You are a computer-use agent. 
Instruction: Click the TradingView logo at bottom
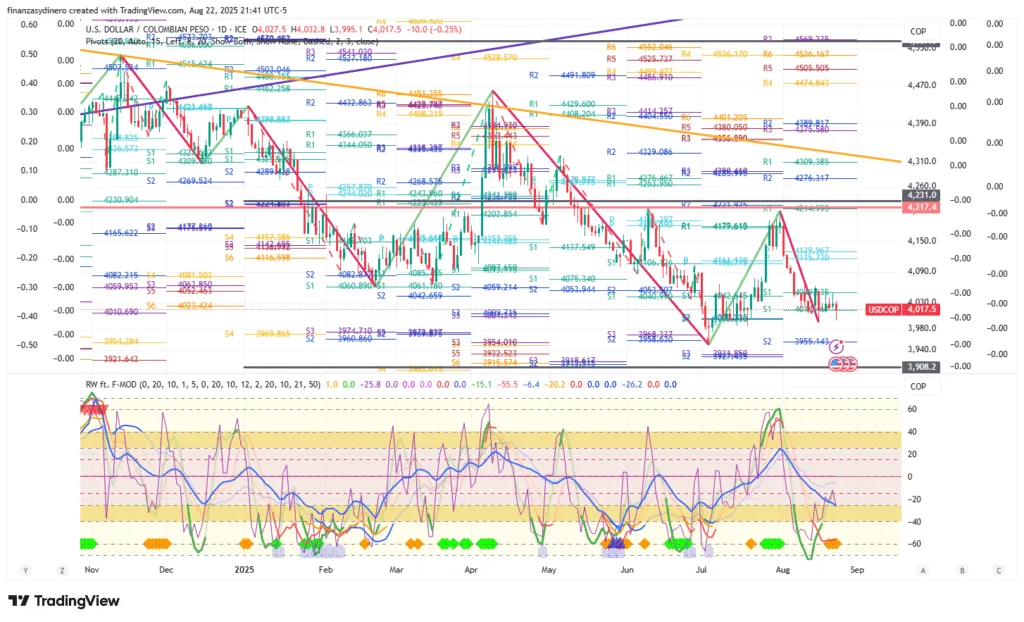coord(63,600)
